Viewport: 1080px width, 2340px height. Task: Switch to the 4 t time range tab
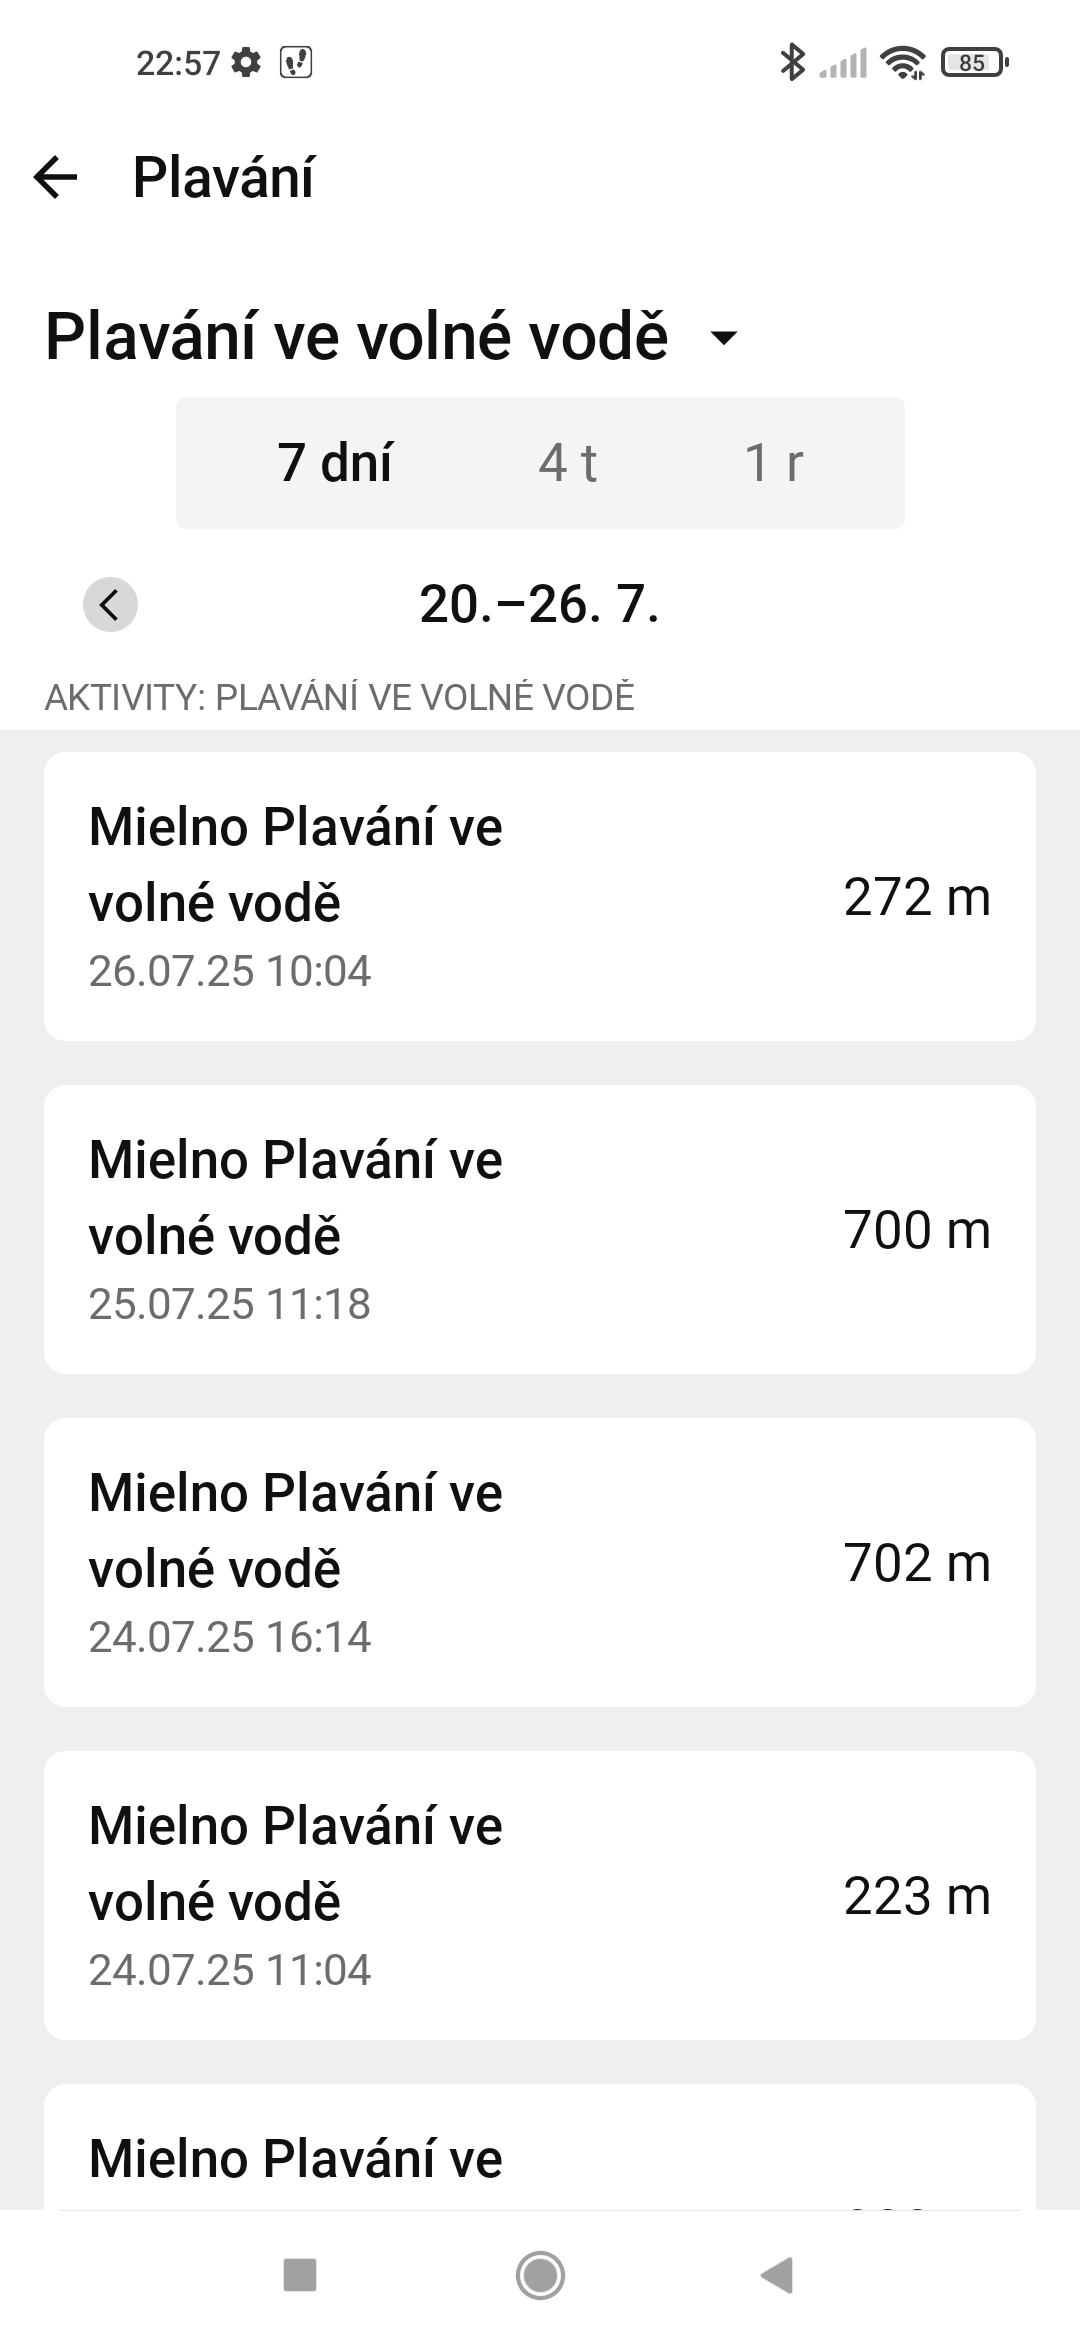pos(567,463)
